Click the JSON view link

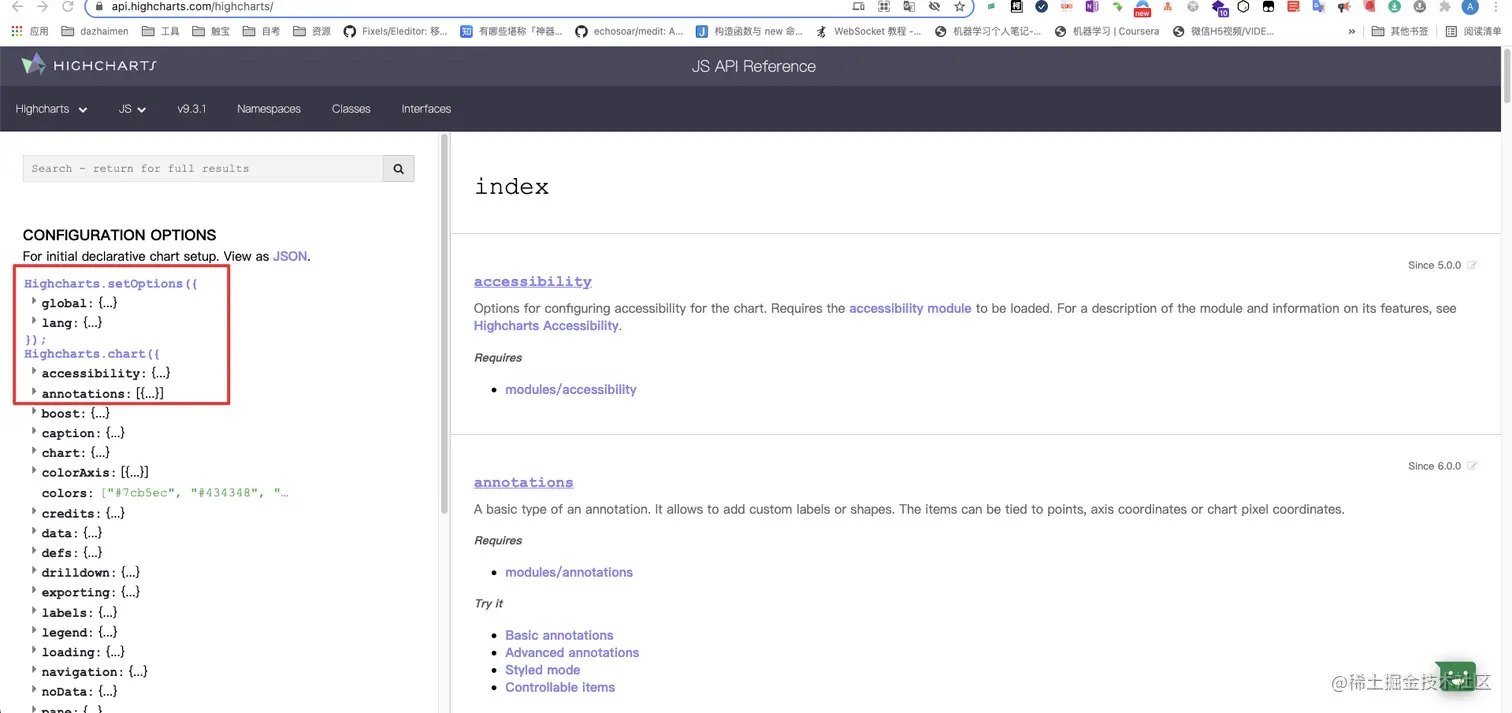(290, 256)
